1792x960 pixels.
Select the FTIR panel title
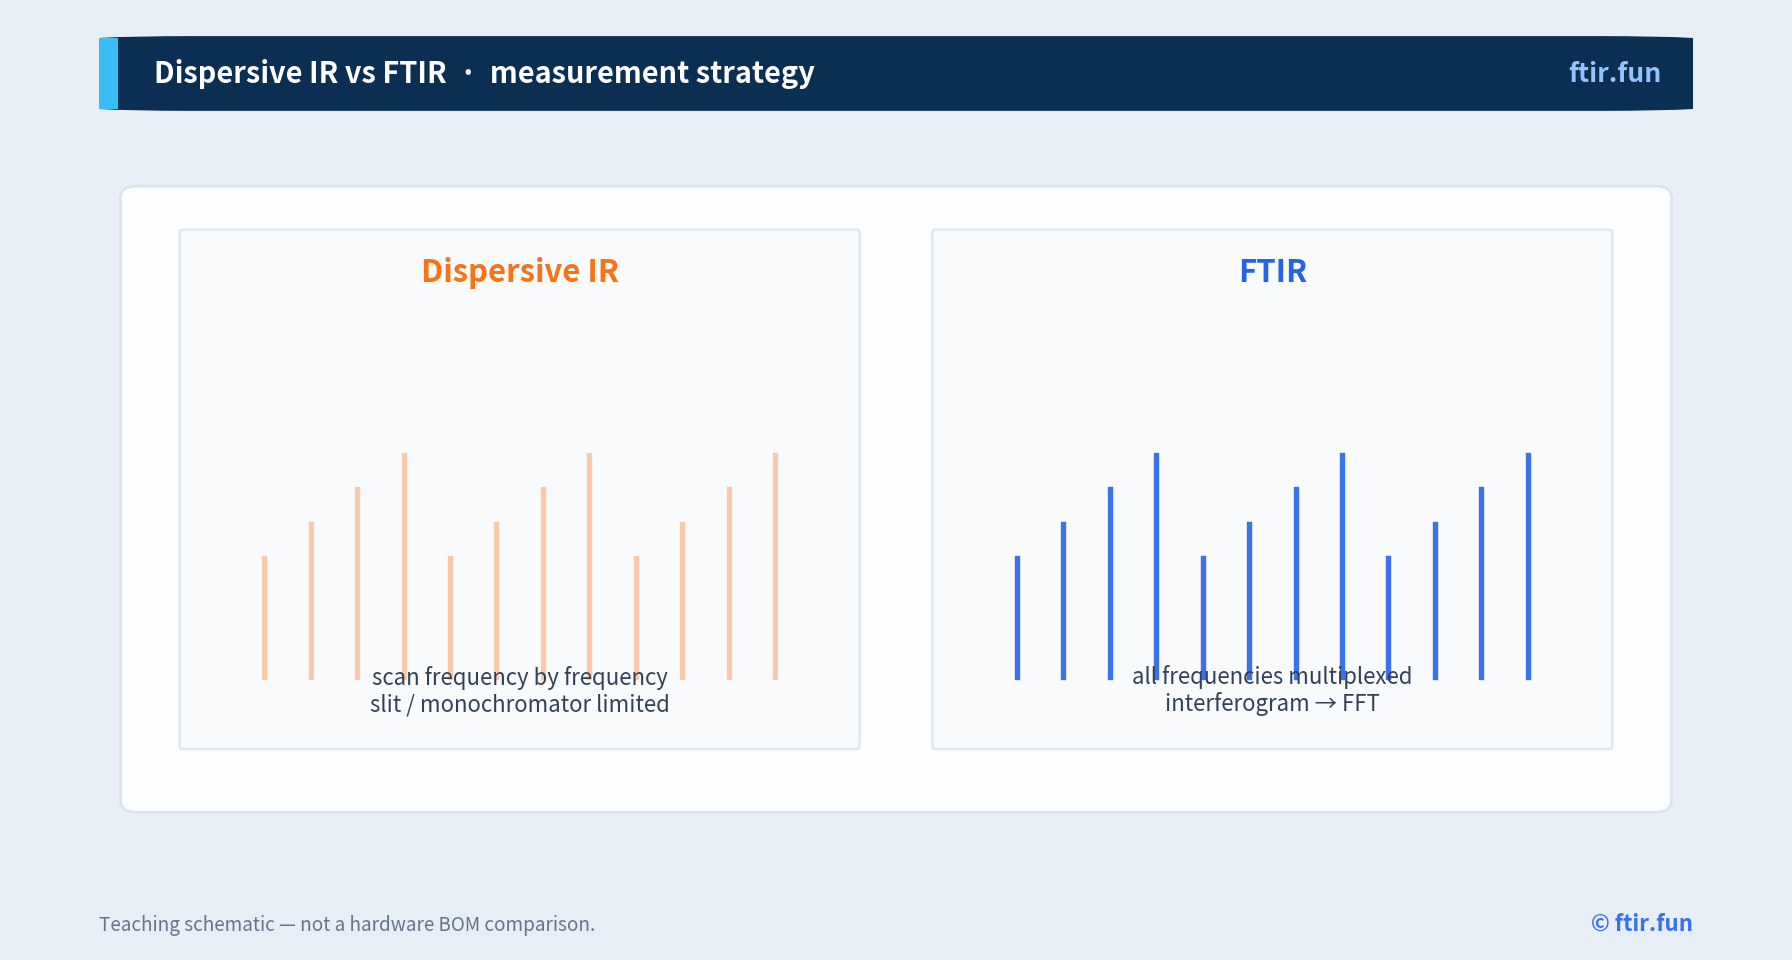(x=1272, y=270)
